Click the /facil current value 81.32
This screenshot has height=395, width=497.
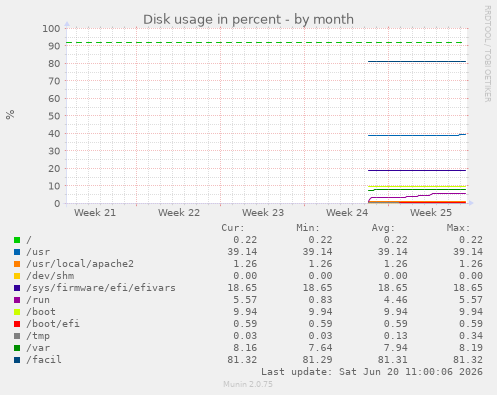pos(242,360)
